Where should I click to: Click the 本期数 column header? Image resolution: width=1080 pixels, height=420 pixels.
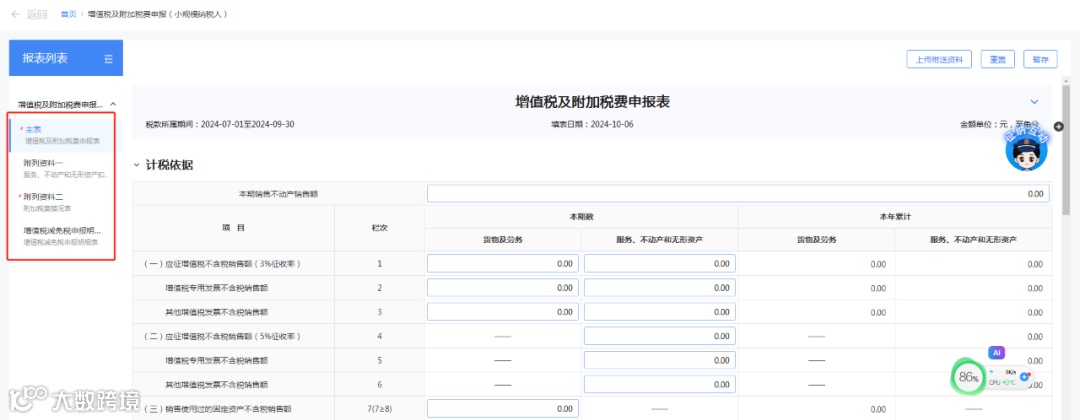click(581, 216)
